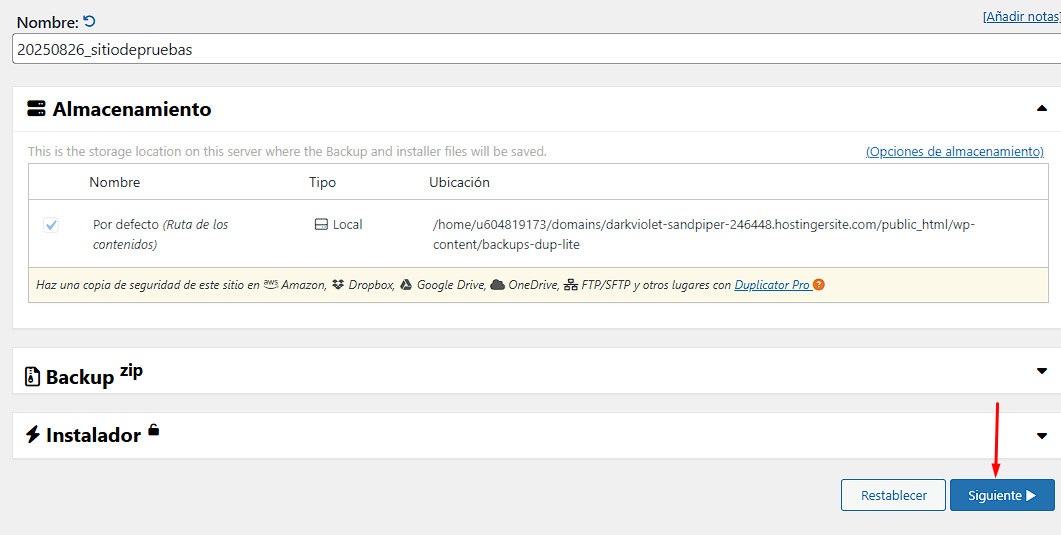Image resolution: width=1061 pixels, height=535 pixels.
Task: Click the FTP/SFTP network icon
Action: [x=570, y=285]
